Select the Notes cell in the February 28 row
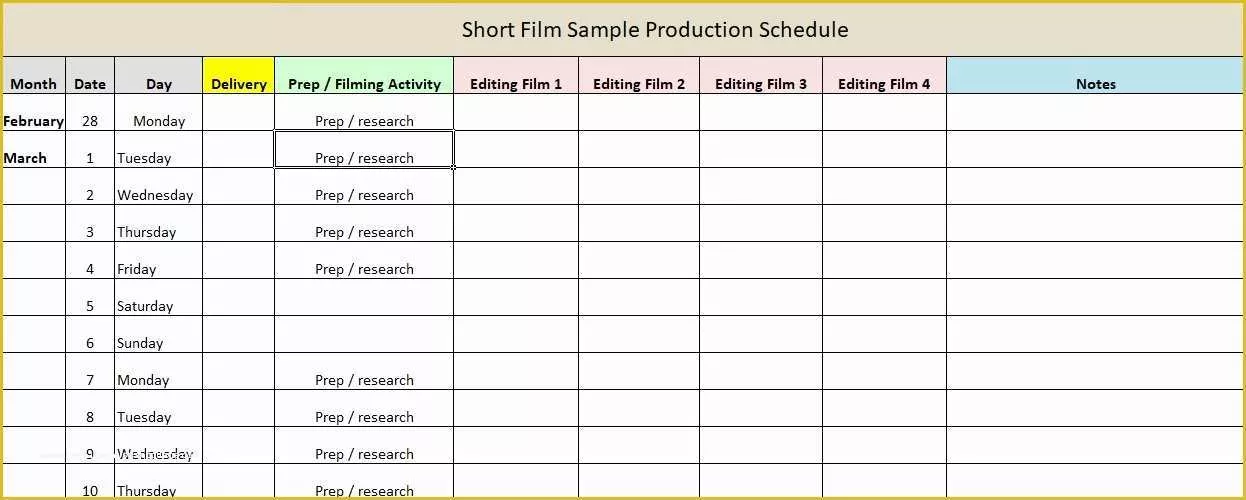The image size is (1246, 500). click(x=1095, y=112)
